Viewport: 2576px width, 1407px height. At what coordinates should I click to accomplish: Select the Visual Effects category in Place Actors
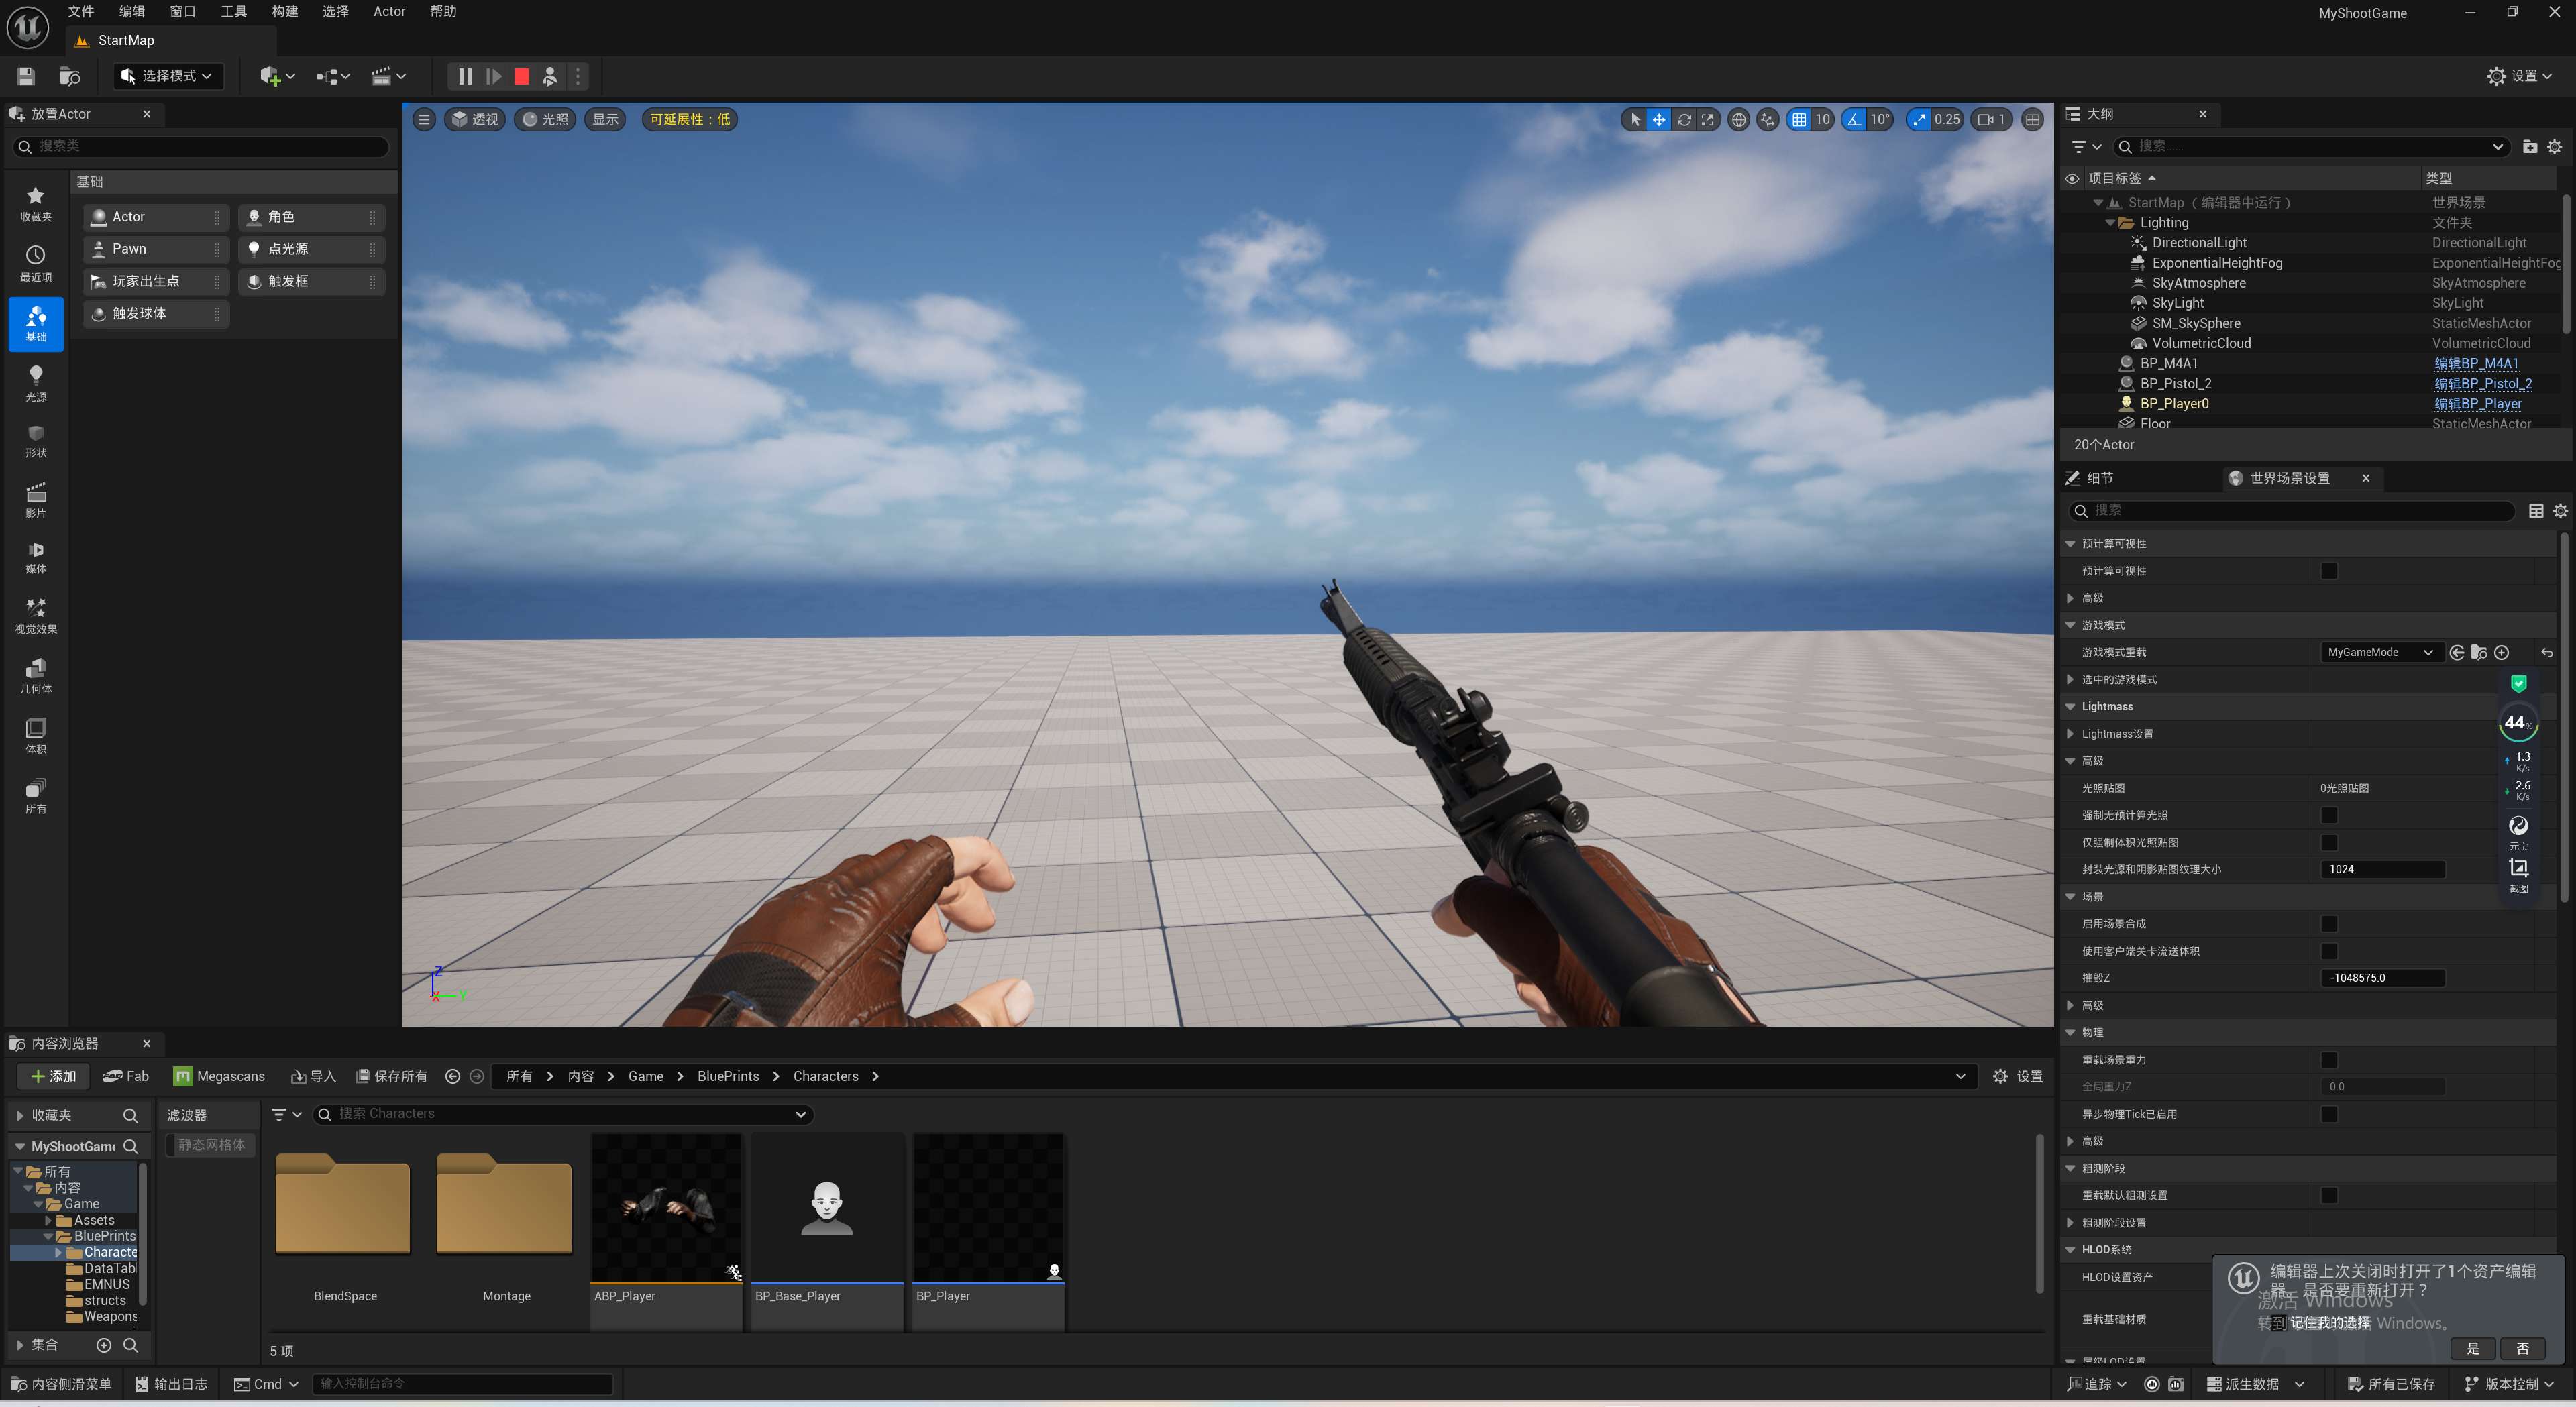36,616
